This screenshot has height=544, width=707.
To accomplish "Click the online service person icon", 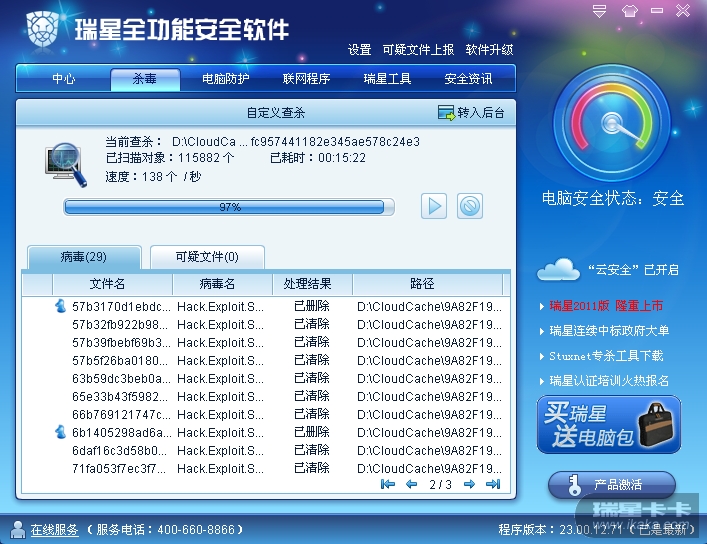I will [x=18, y=529].
